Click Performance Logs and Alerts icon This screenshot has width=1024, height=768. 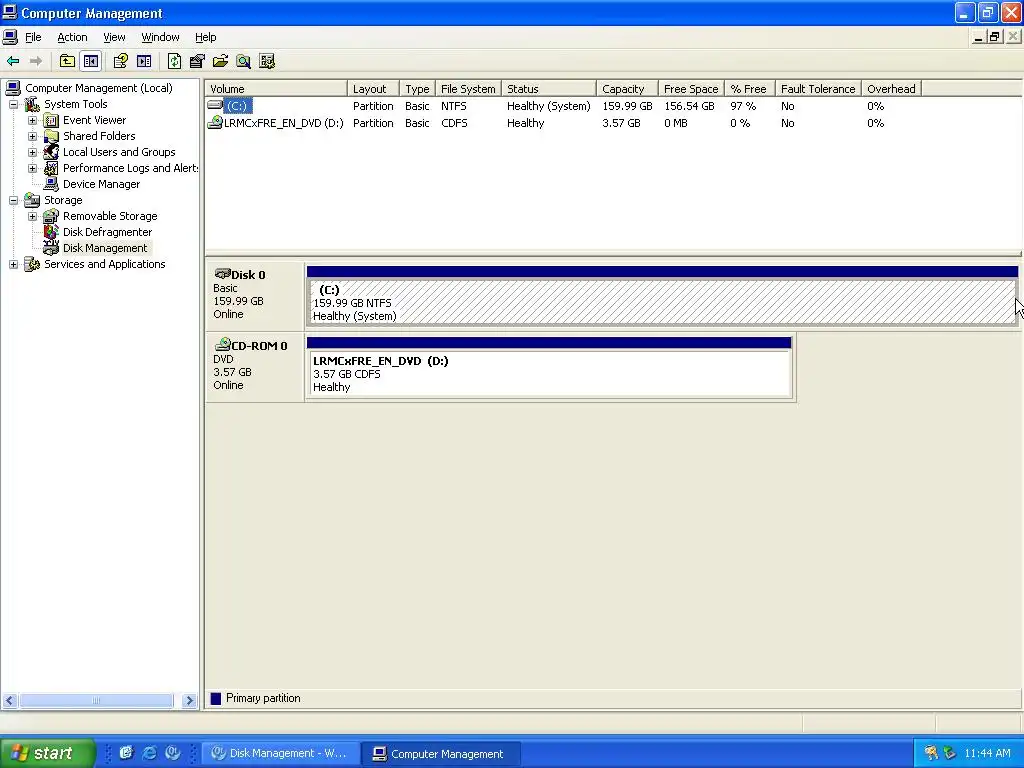click(51, 168)
